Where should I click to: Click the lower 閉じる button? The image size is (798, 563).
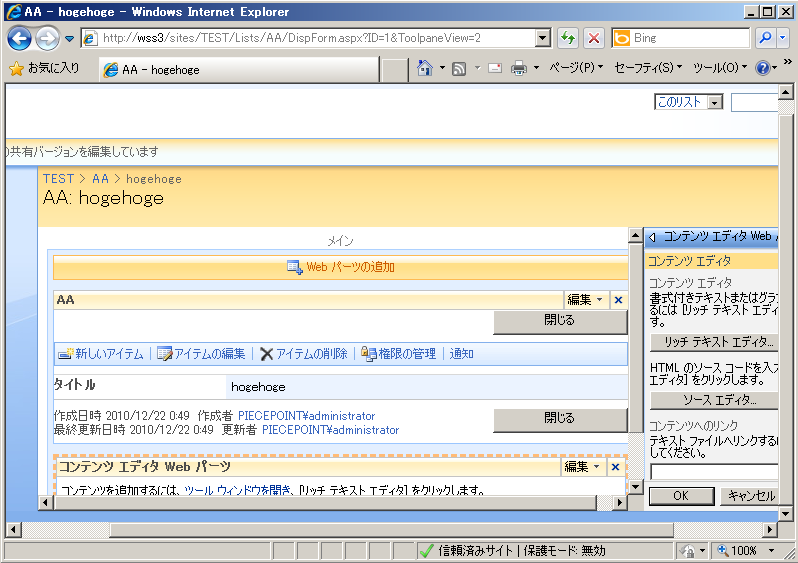(560, 419)
